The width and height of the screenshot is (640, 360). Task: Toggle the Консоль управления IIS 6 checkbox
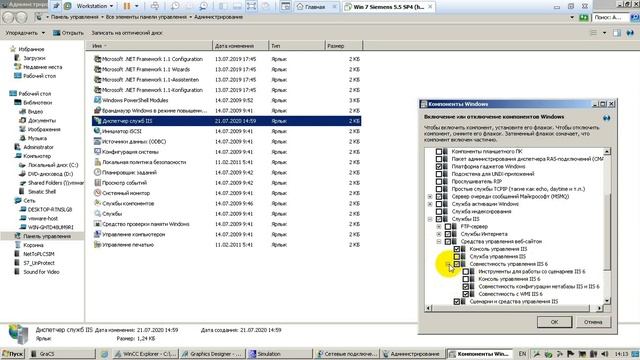[x=466, y=279]
